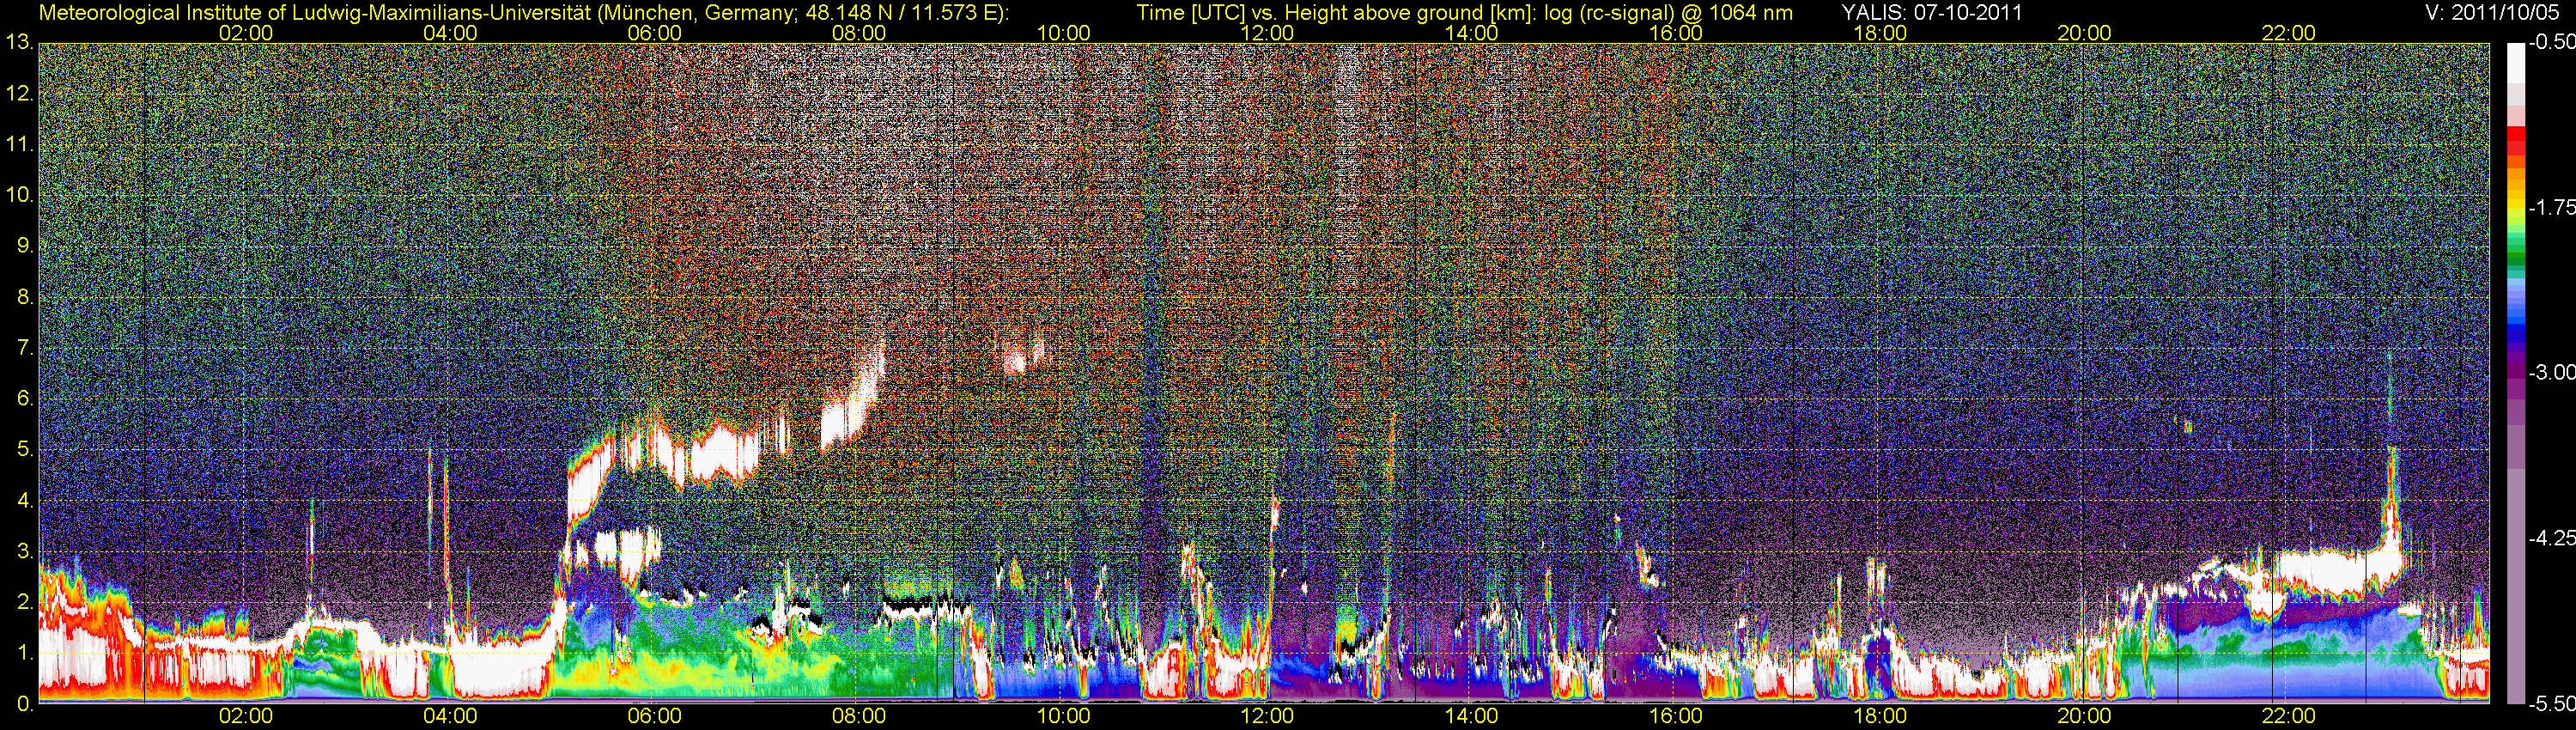The width and height of the screenshot is (2576, 730).
Task: Click the height axis label '13.'
Action: pos(20,43)
